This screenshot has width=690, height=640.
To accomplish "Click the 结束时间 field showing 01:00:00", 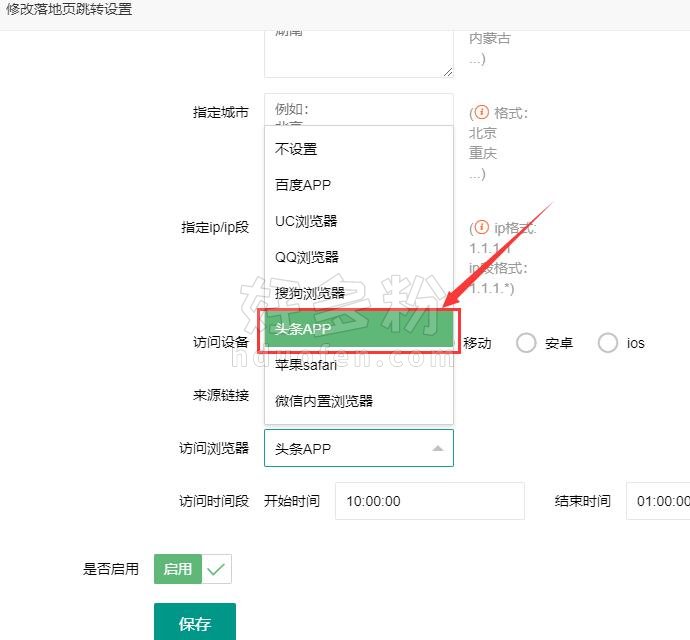I will click(658, 501).
